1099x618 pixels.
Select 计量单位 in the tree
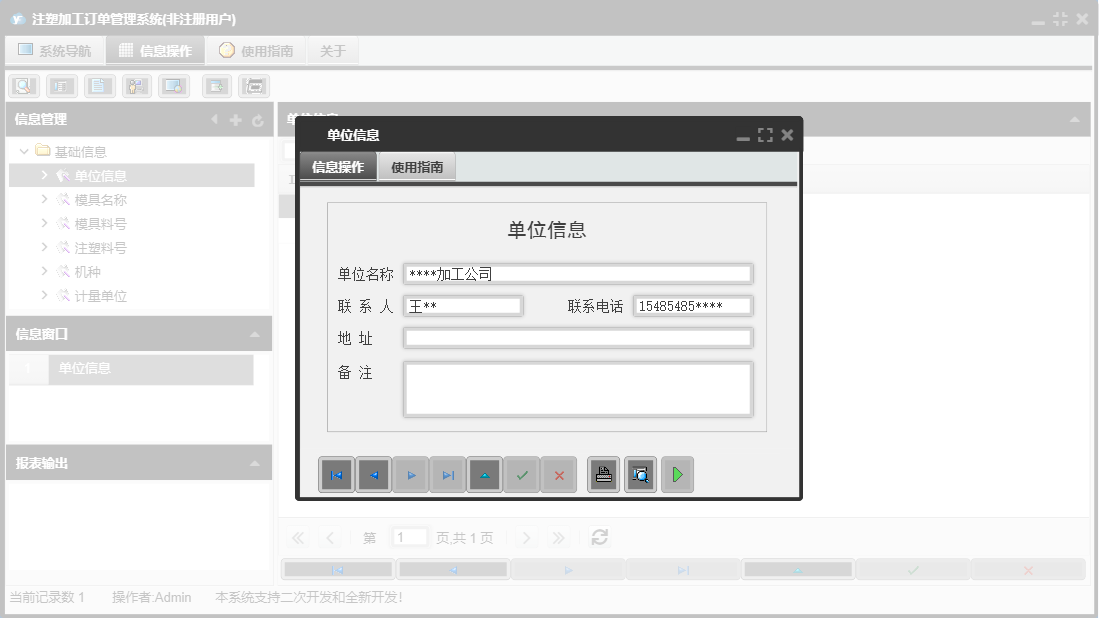click(101, 296)
